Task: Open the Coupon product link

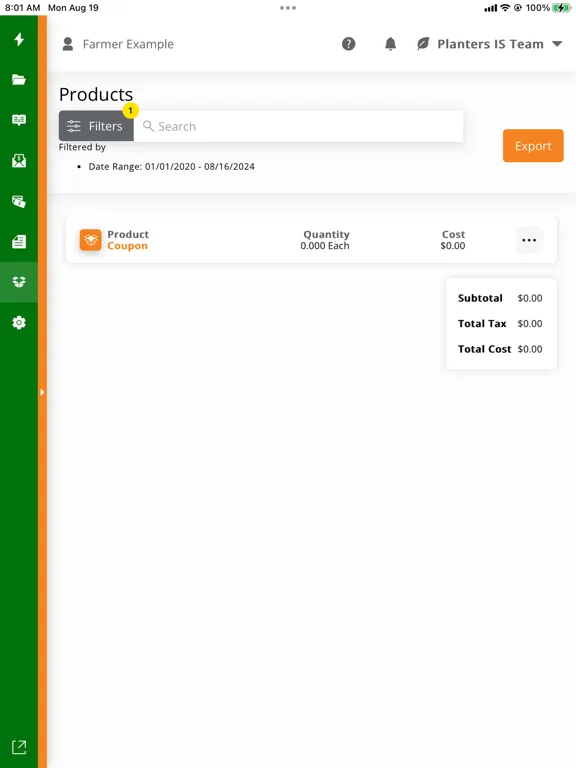Action: (127, 246)
